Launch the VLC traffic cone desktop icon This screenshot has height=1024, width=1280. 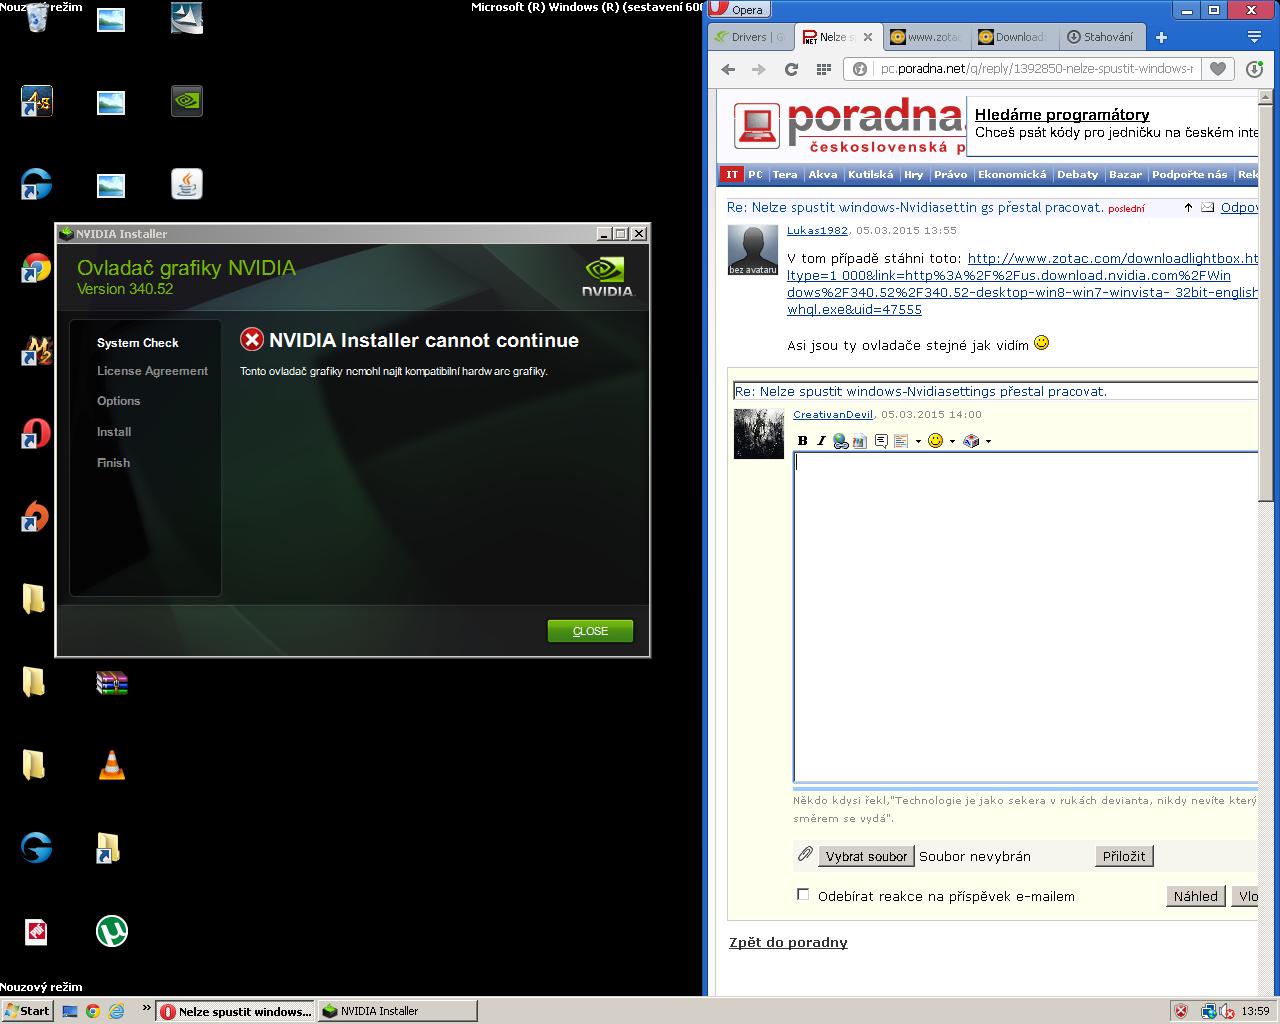[112, 765]
